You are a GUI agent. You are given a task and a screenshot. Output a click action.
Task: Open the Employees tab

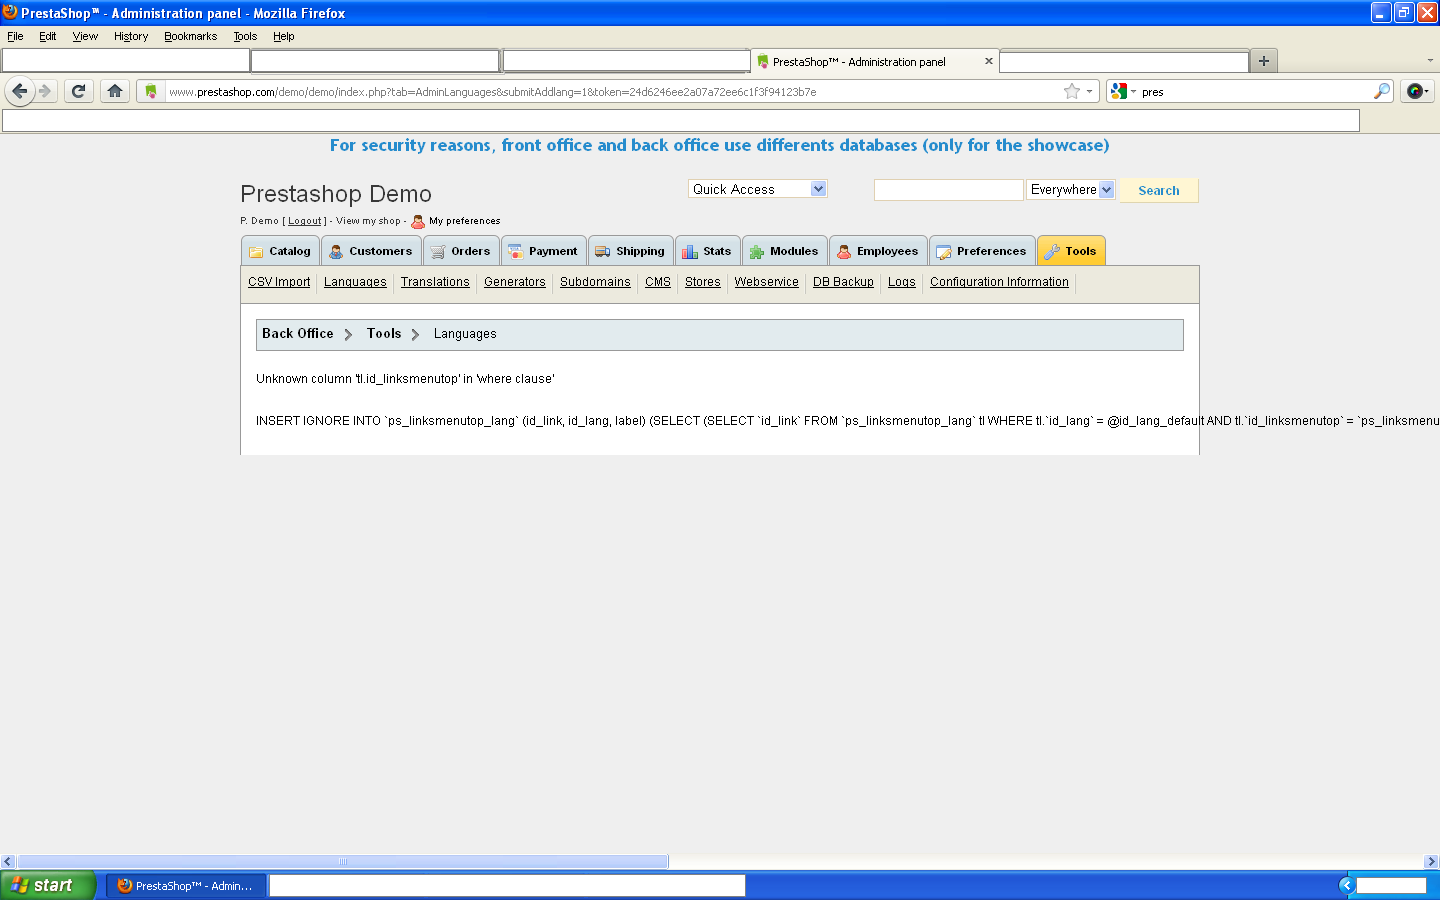(x=878, y=251)
